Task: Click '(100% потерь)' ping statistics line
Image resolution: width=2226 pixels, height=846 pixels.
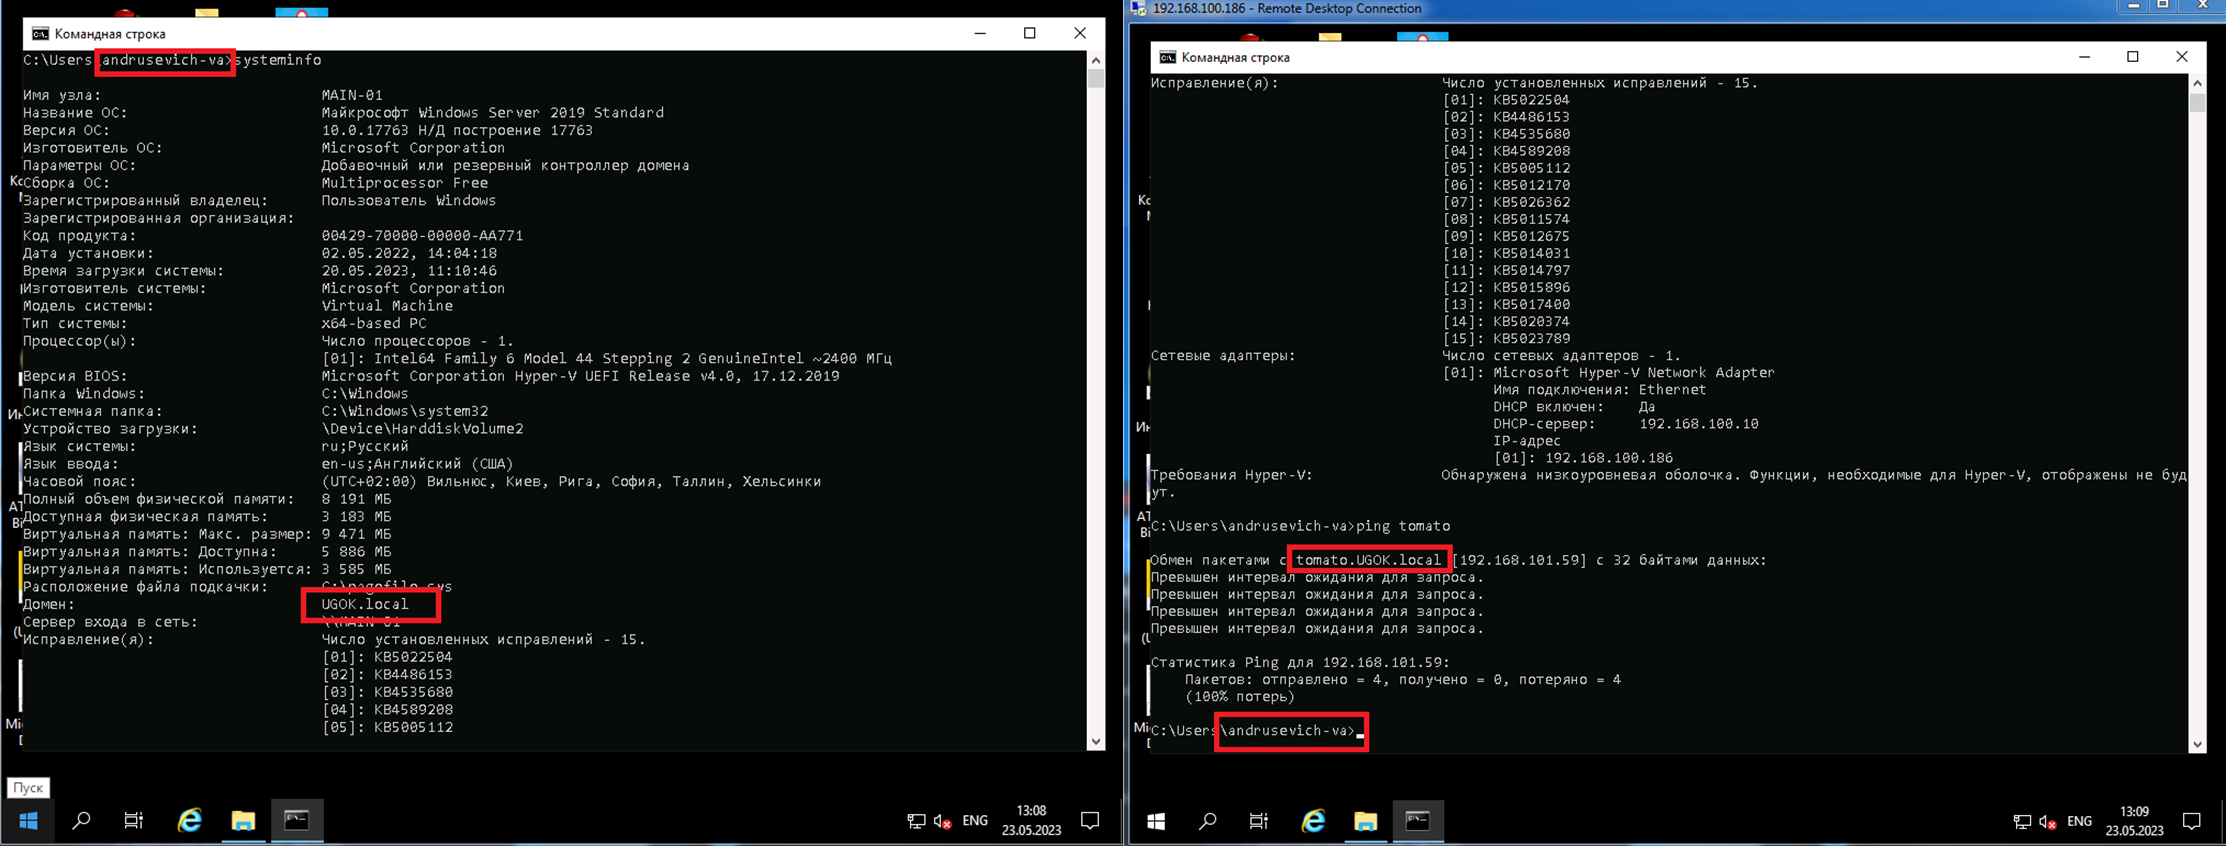Action: tap(1240, 697)
